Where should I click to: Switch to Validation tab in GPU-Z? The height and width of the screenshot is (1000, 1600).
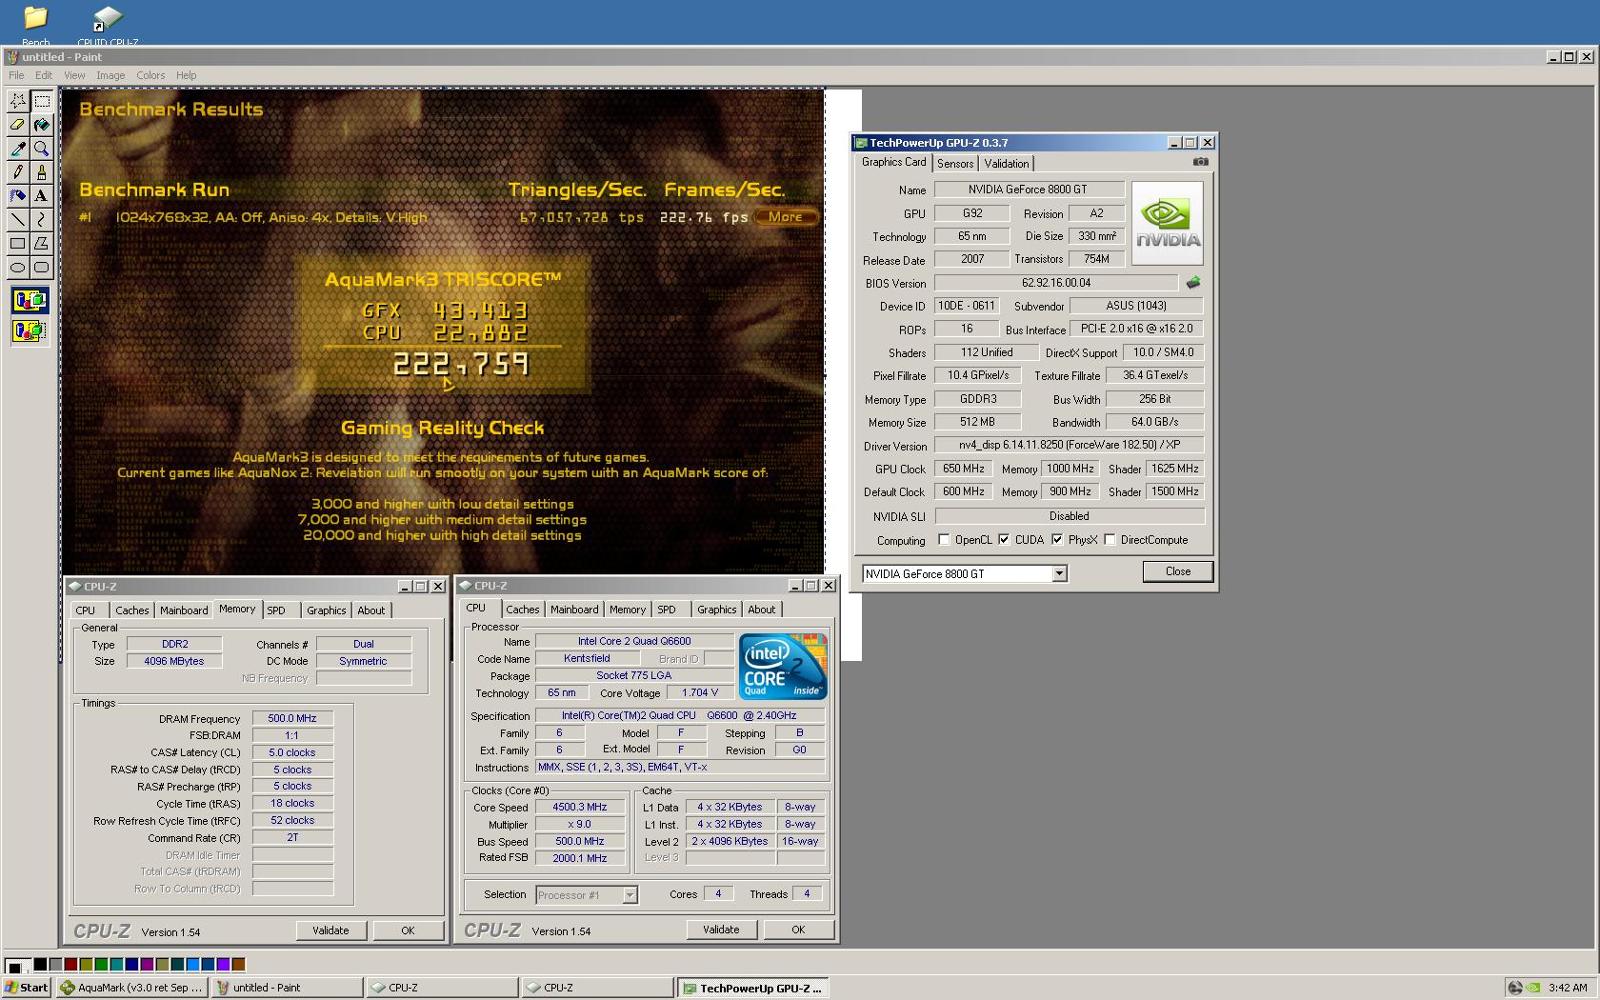pyautogui.click(x=1006, y=164)
